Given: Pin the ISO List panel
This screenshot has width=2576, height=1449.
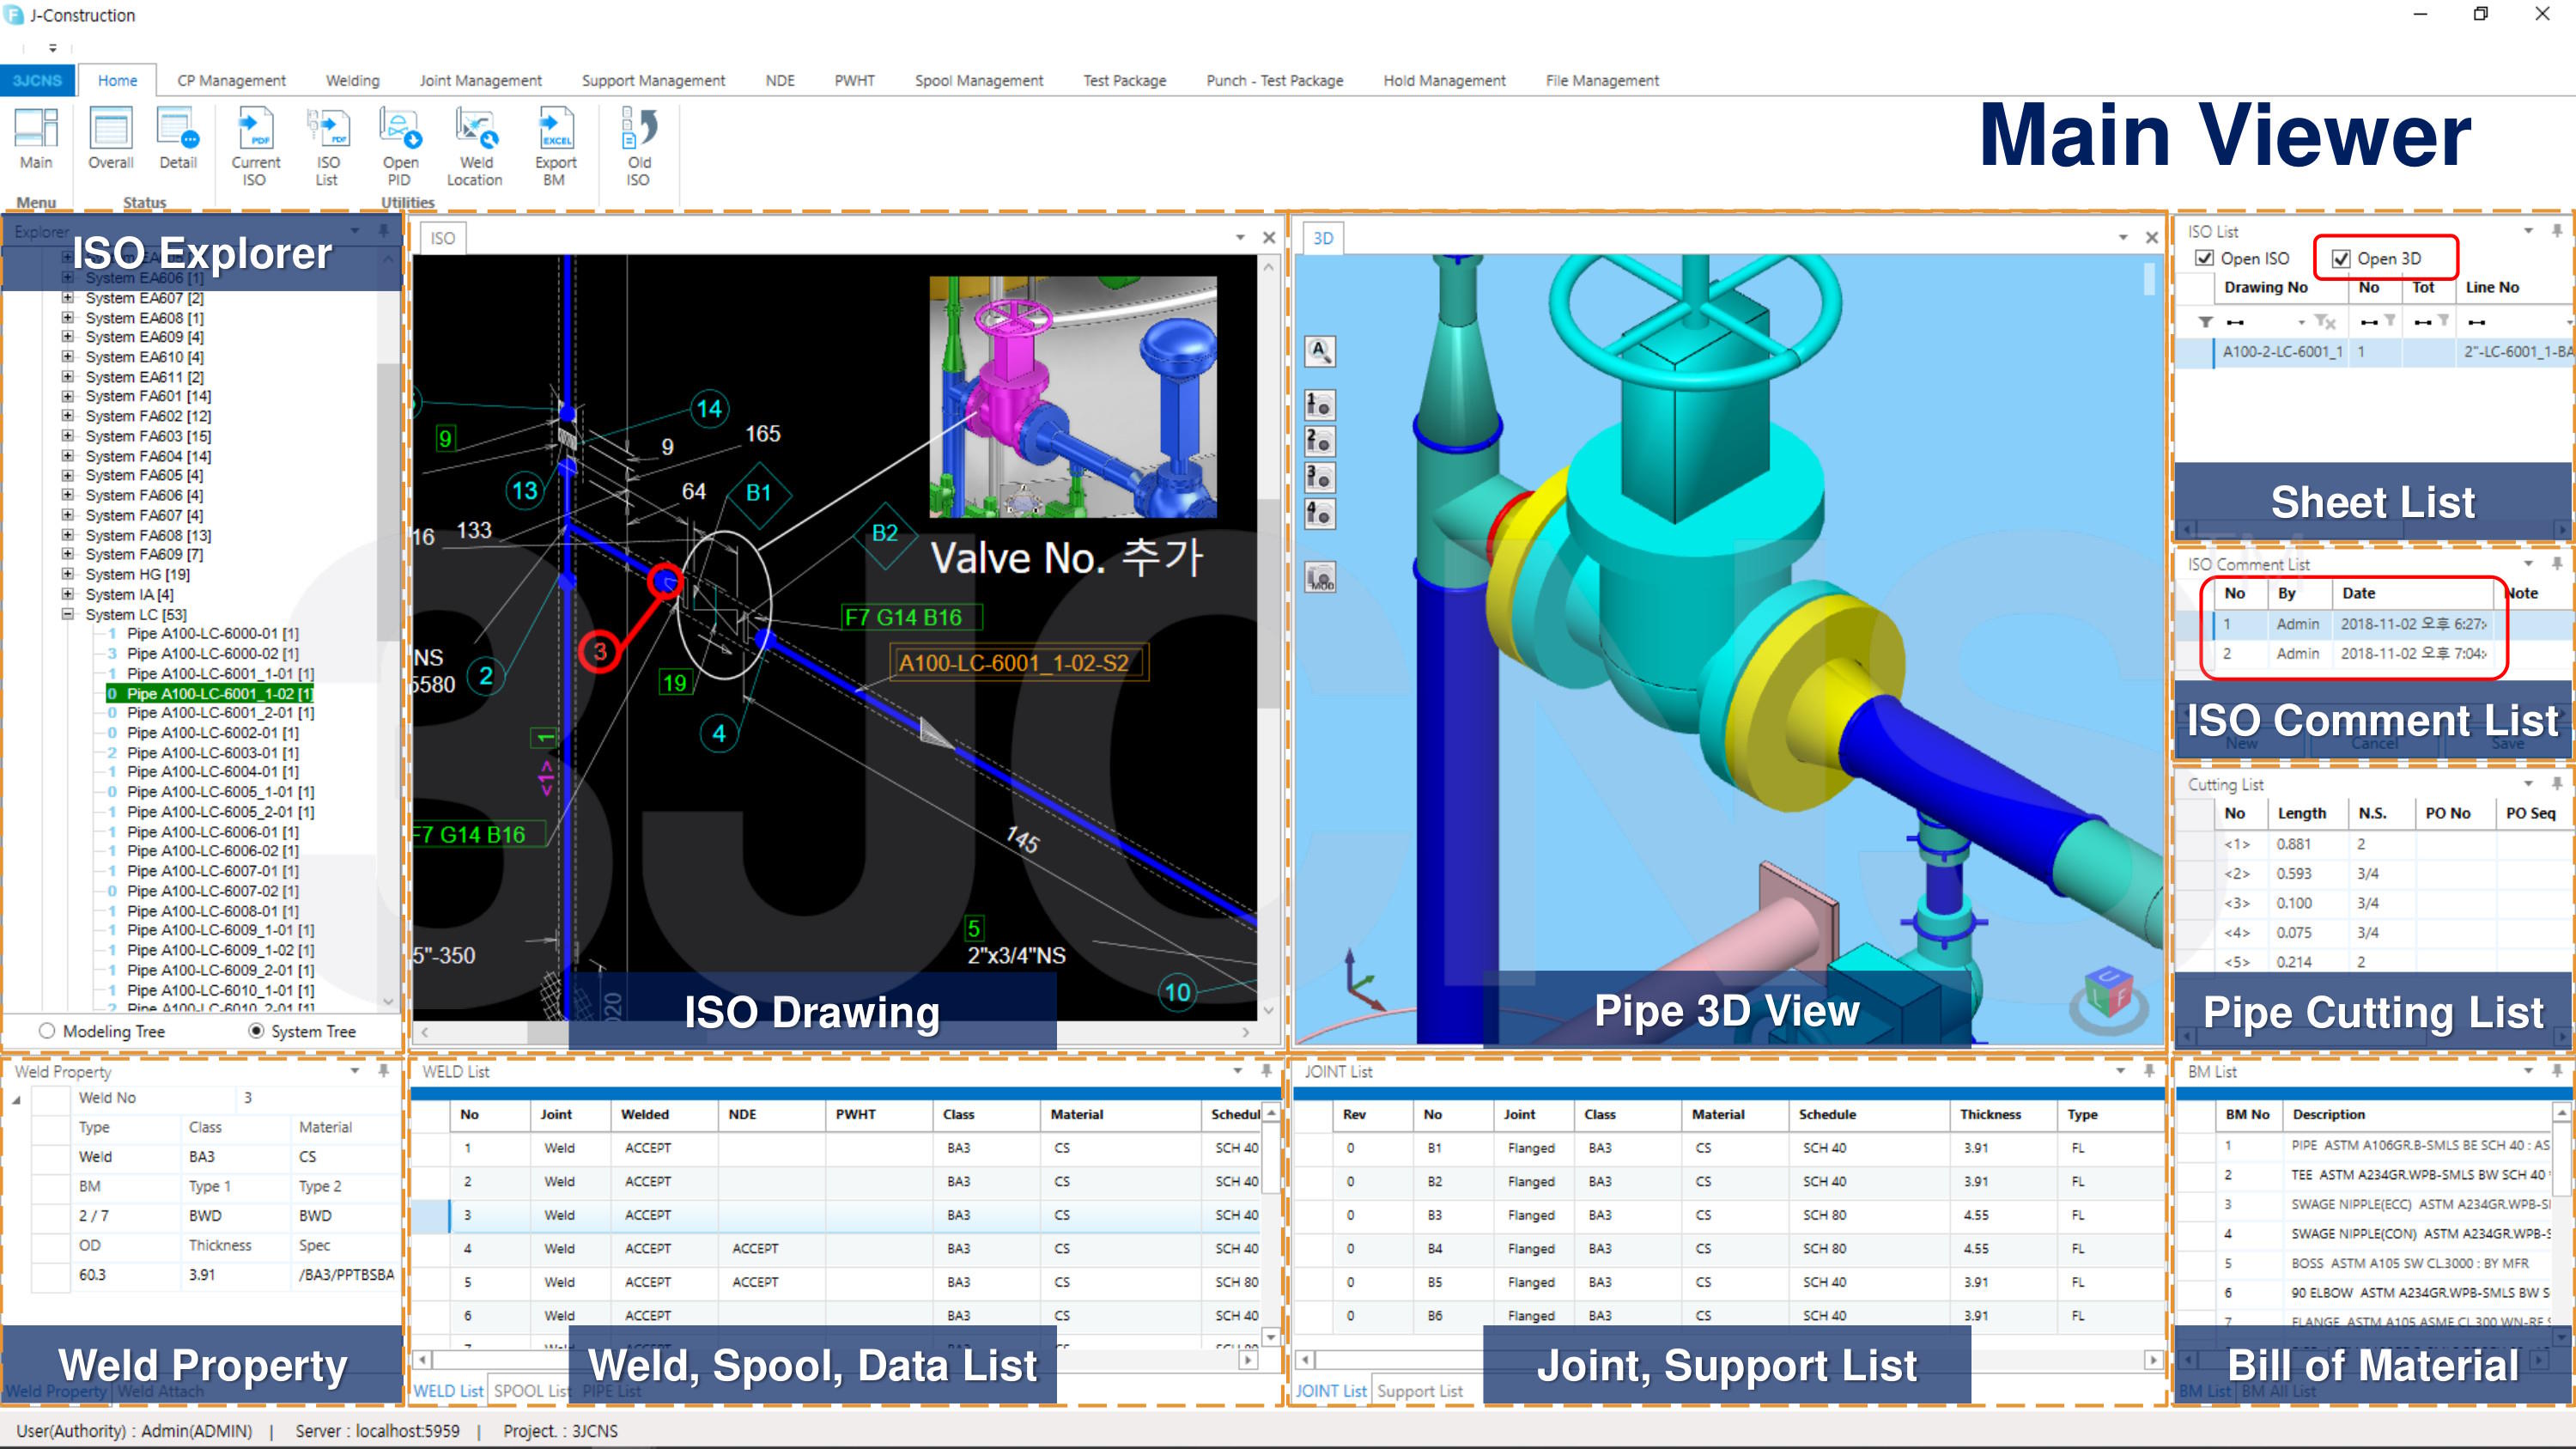Looking at the screenshot, I should click(2557, 231).
